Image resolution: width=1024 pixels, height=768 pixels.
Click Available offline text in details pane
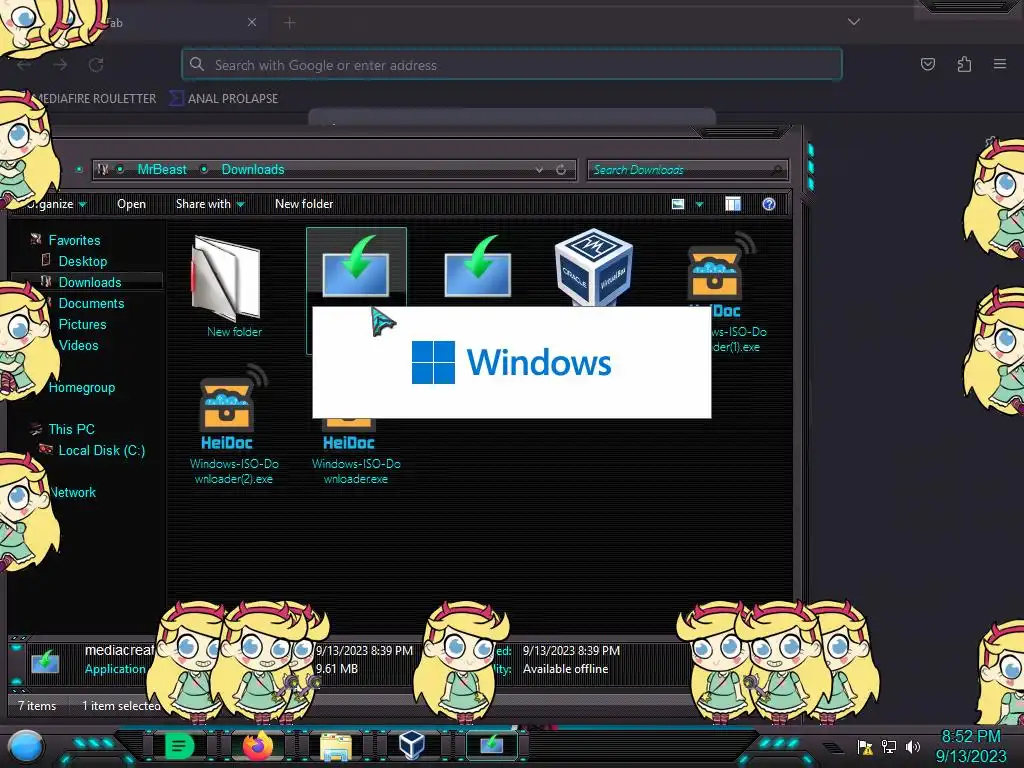point(566,669)
